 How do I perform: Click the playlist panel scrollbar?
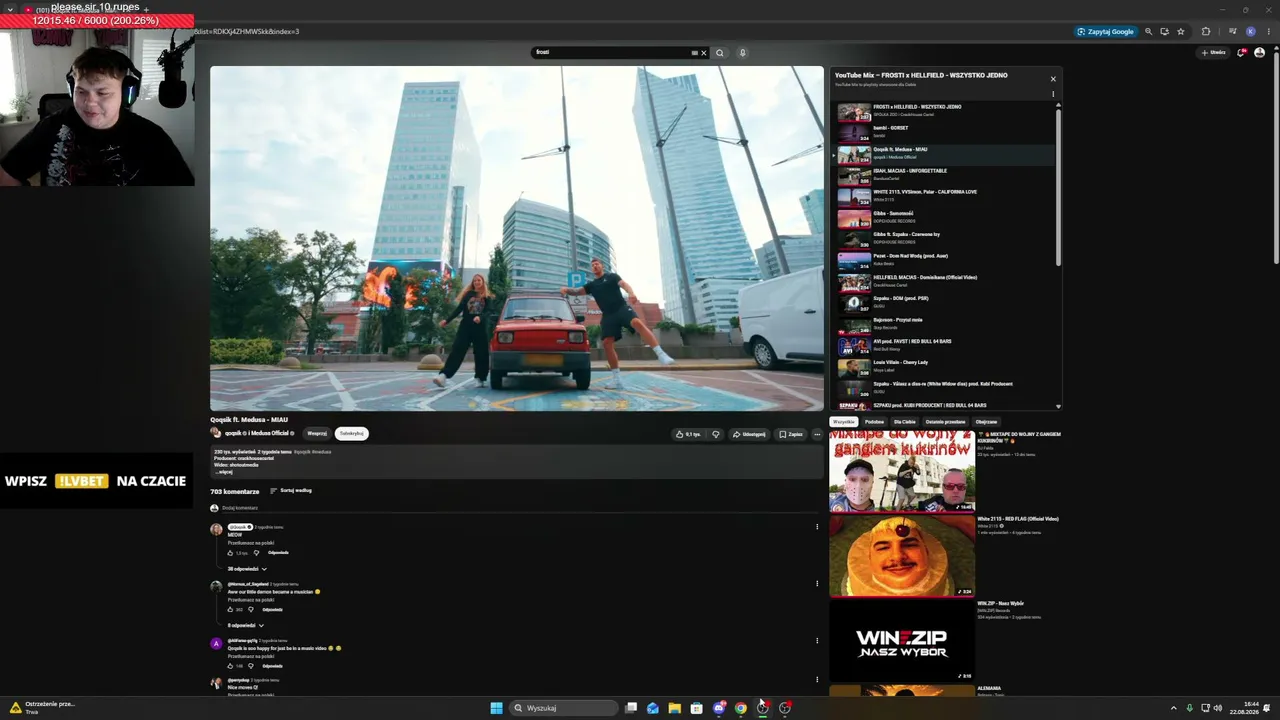tap(1058, 185)
